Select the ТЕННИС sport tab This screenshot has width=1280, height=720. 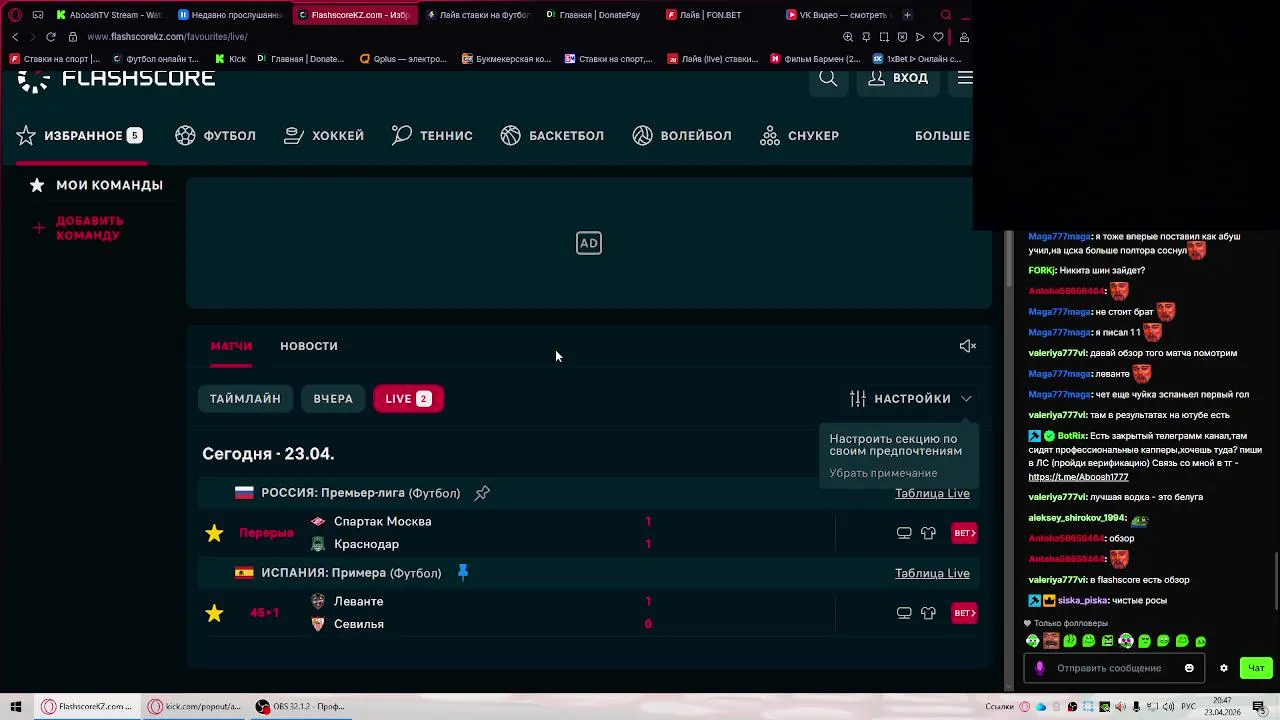(432, 136)
